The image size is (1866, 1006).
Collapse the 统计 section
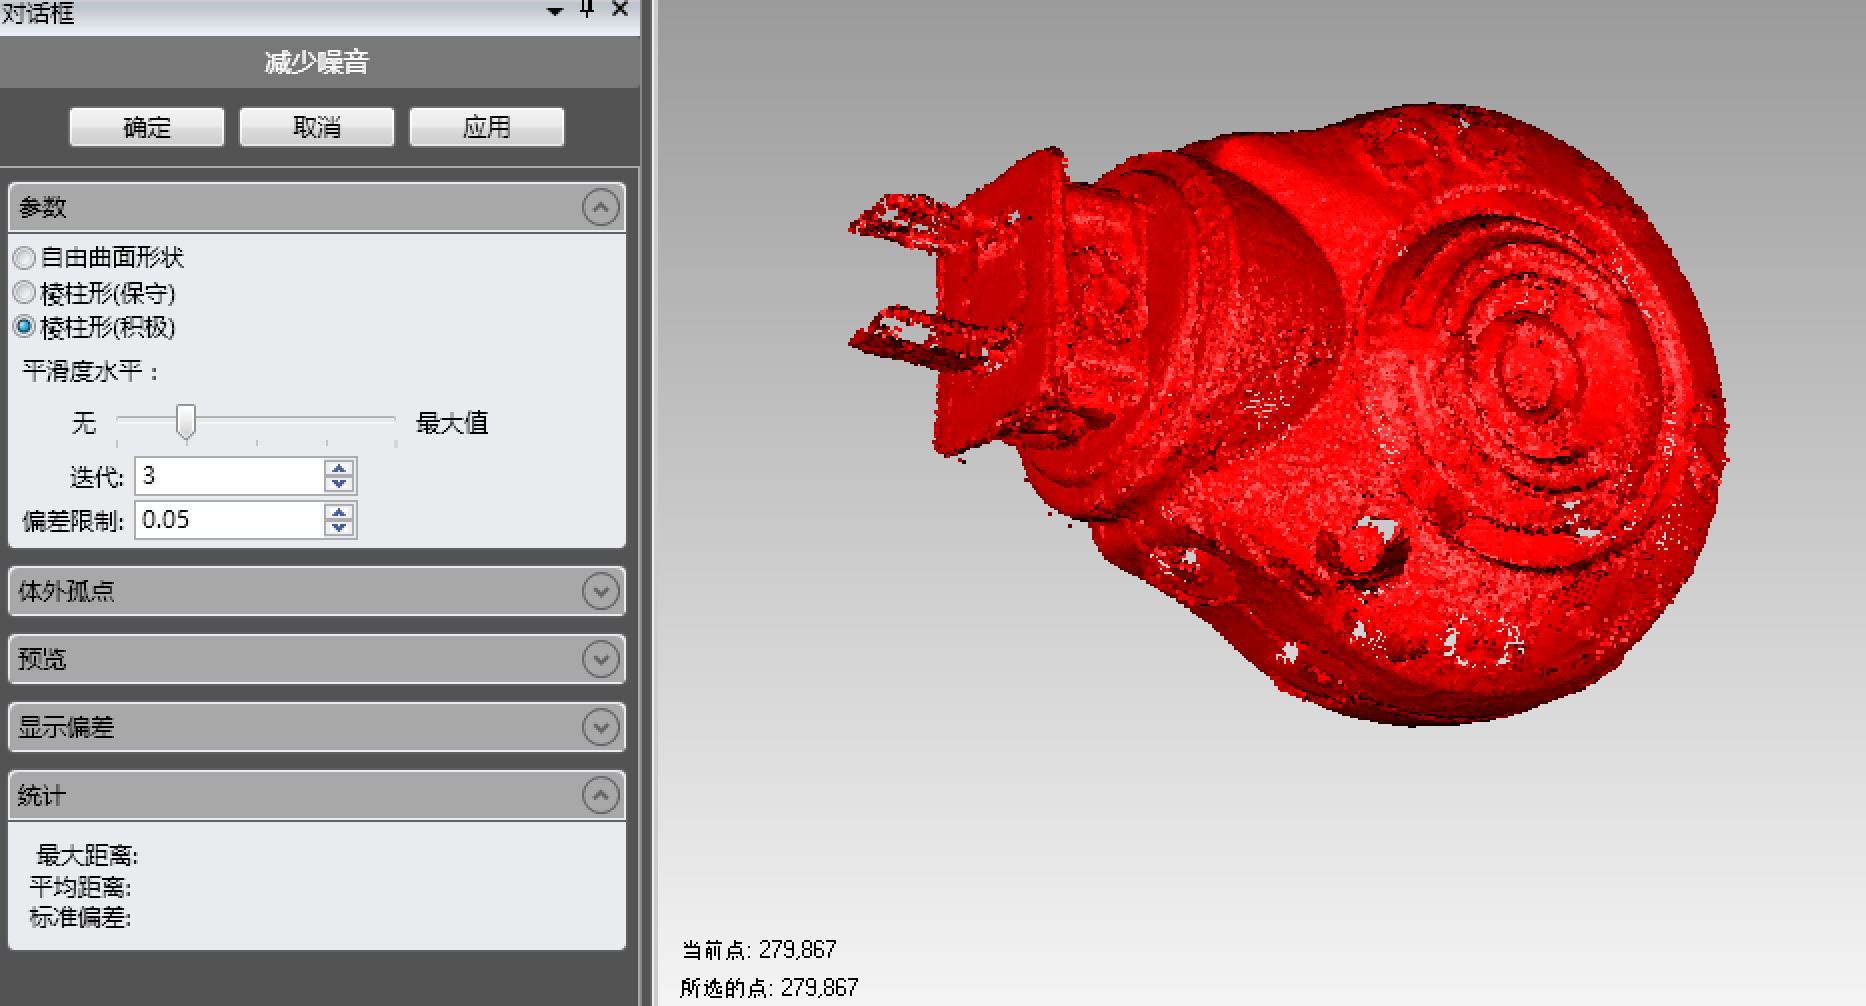pos(600,796)
